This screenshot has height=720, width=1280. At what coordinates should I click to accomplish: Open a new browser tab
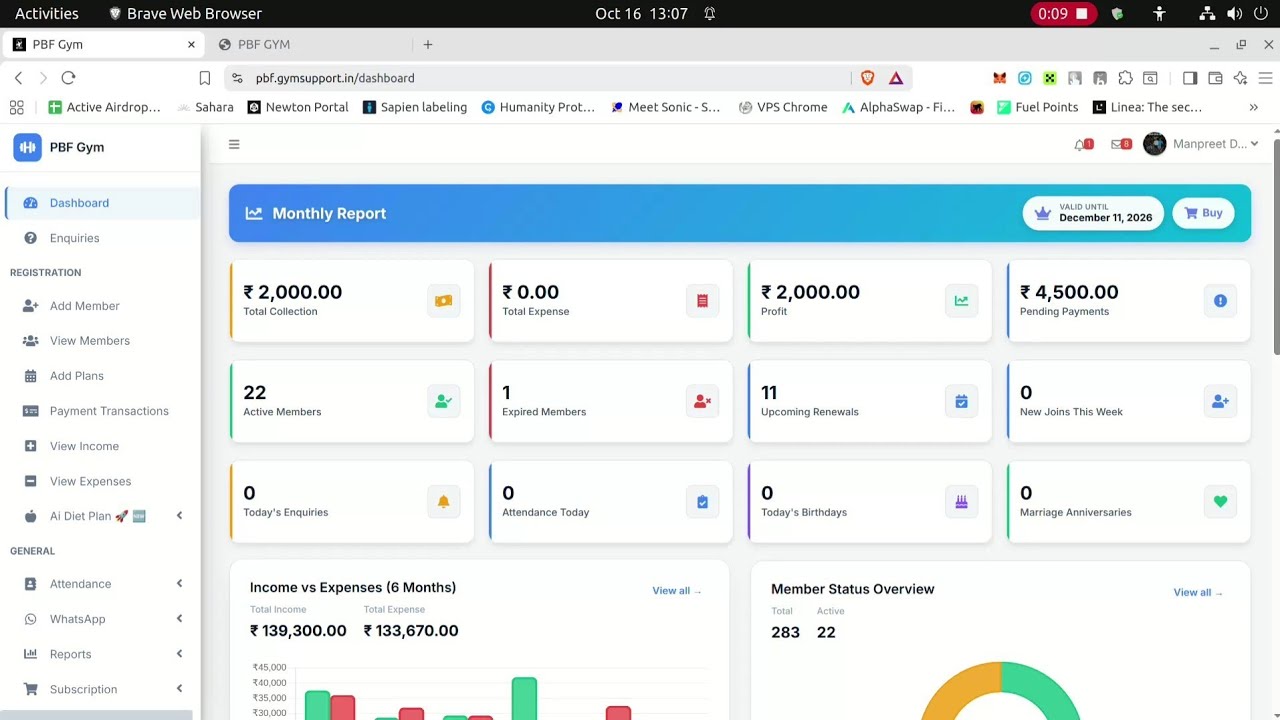pyautogui.click(x=428, y=44)
